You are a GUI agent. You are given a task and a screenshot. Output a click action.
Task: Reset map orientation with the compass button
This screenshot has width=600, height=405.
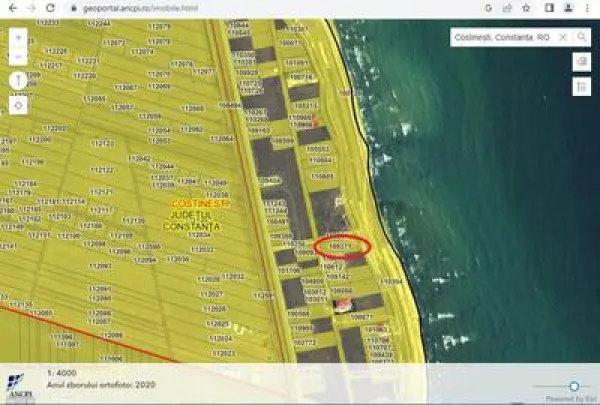pos(18,81)
